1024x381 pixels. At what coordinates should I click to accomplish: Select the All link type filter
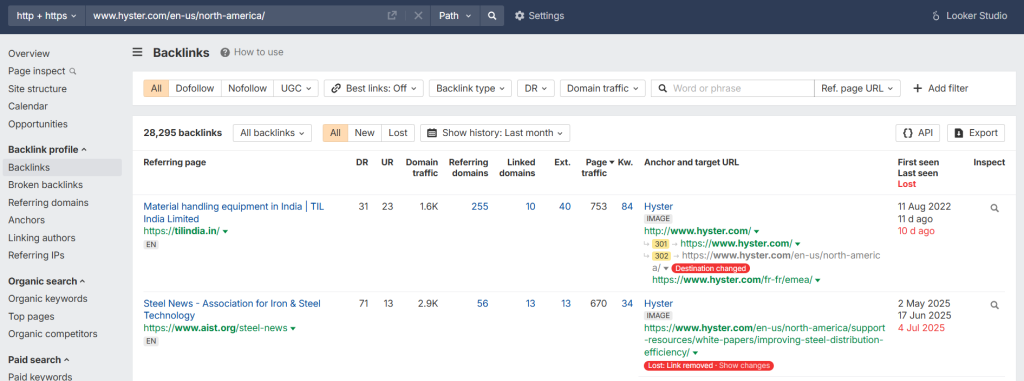coord(156,88)
